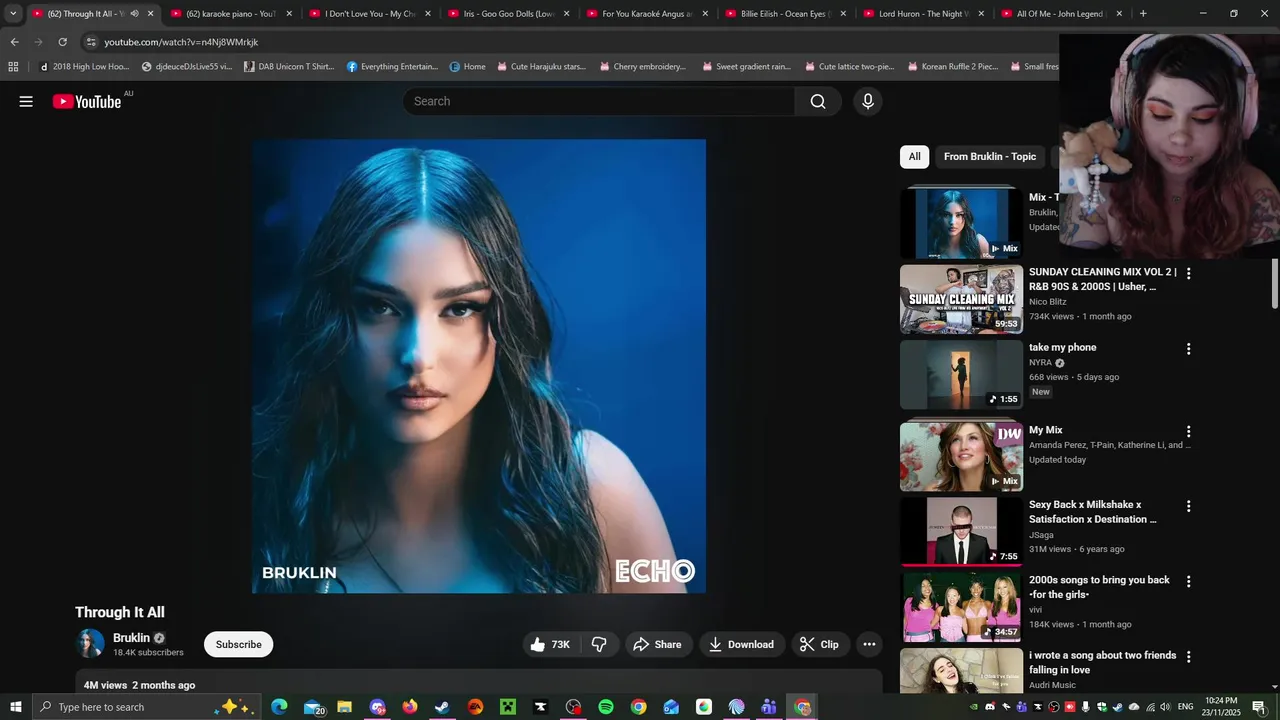
Task: Open a new browser tab
Action: click(1143, 14)
